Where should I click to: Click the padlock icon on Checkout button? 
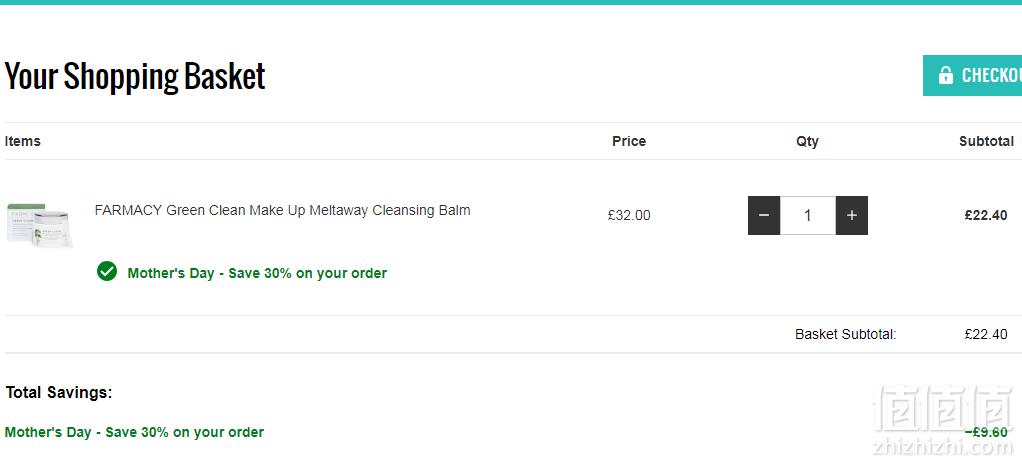(x=945, y=75)
